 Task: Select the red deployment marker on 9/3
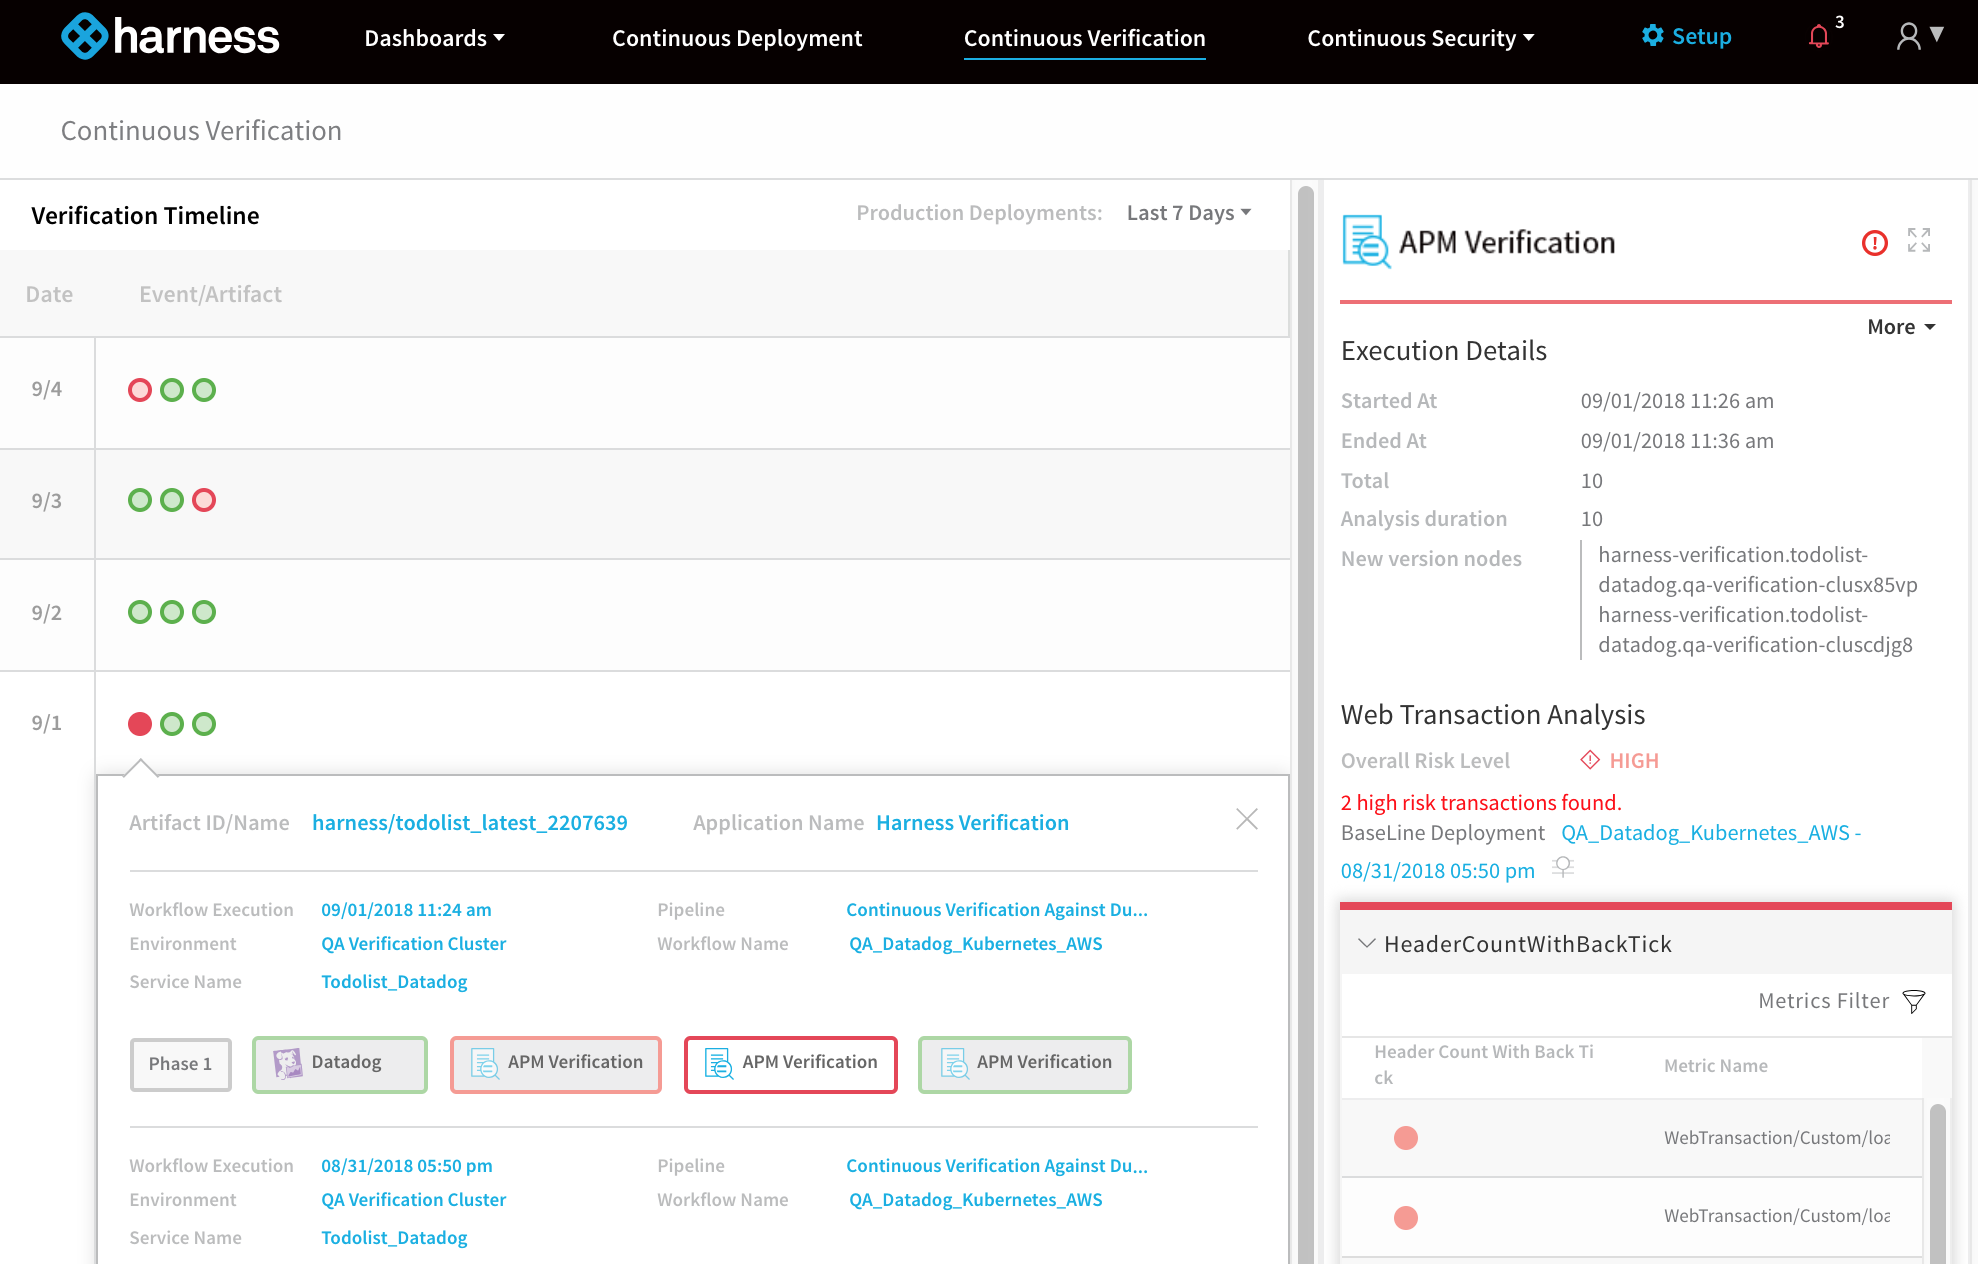(204, 500)
